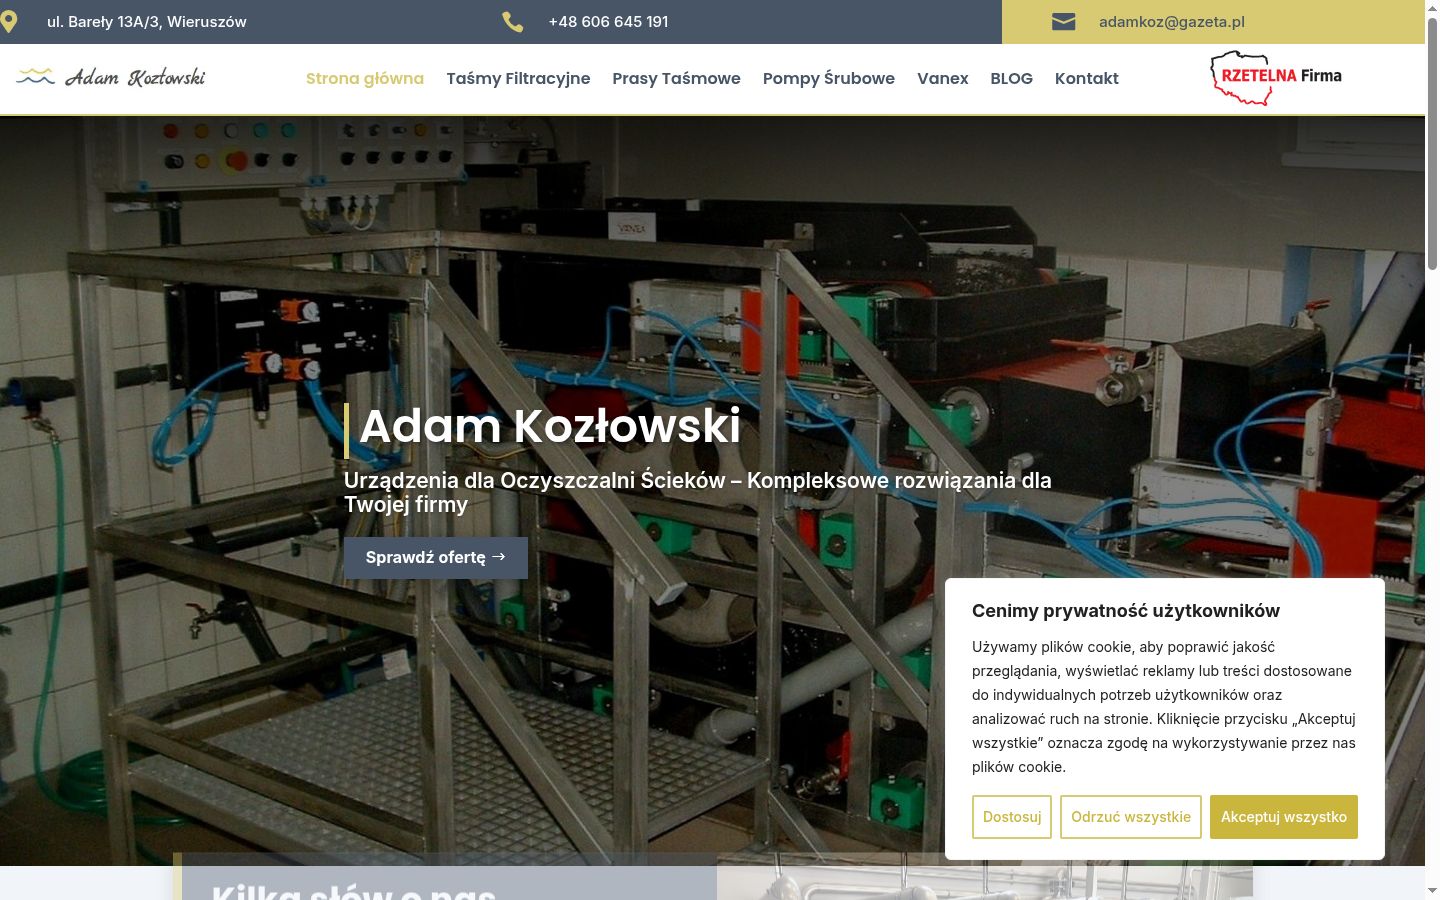Navigate to Pompy Śrubowe

[x=829, y=78]
